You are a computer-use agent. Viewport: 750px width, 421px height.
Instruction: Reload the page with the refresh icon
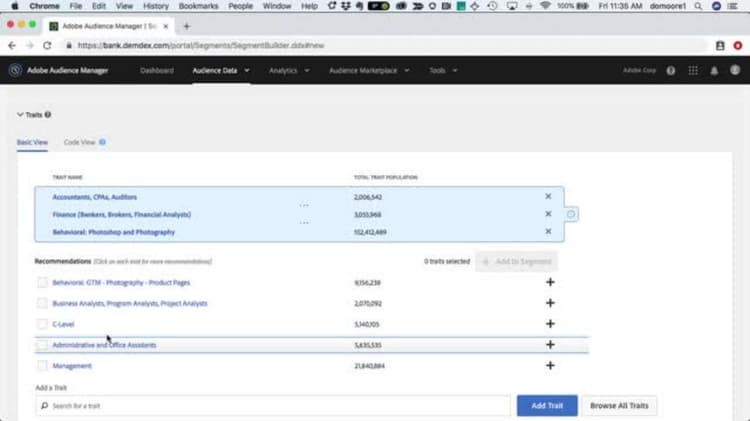coord(47,45)
